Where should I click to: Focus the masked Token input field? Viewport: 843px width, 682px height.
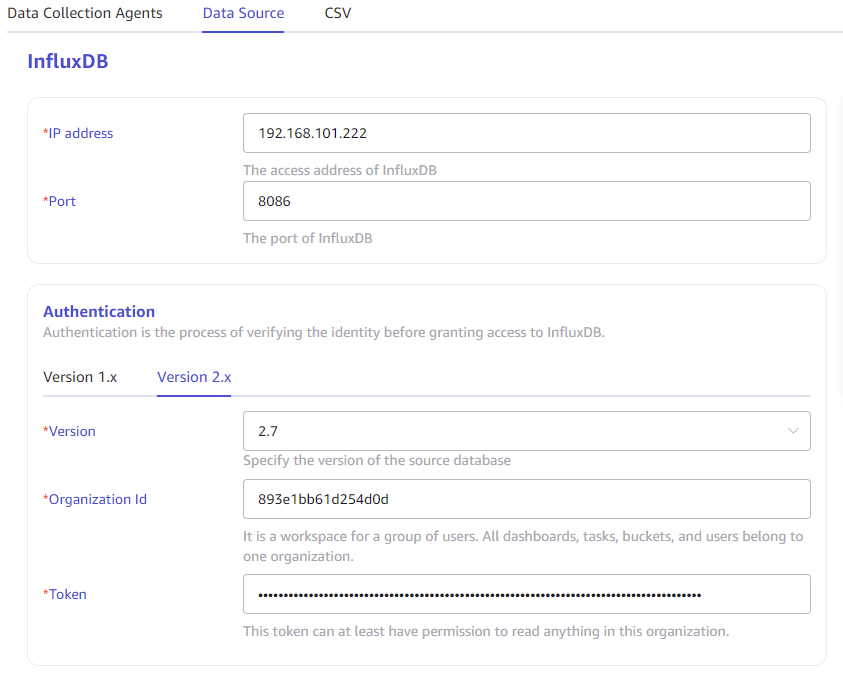tap(527, 594)
